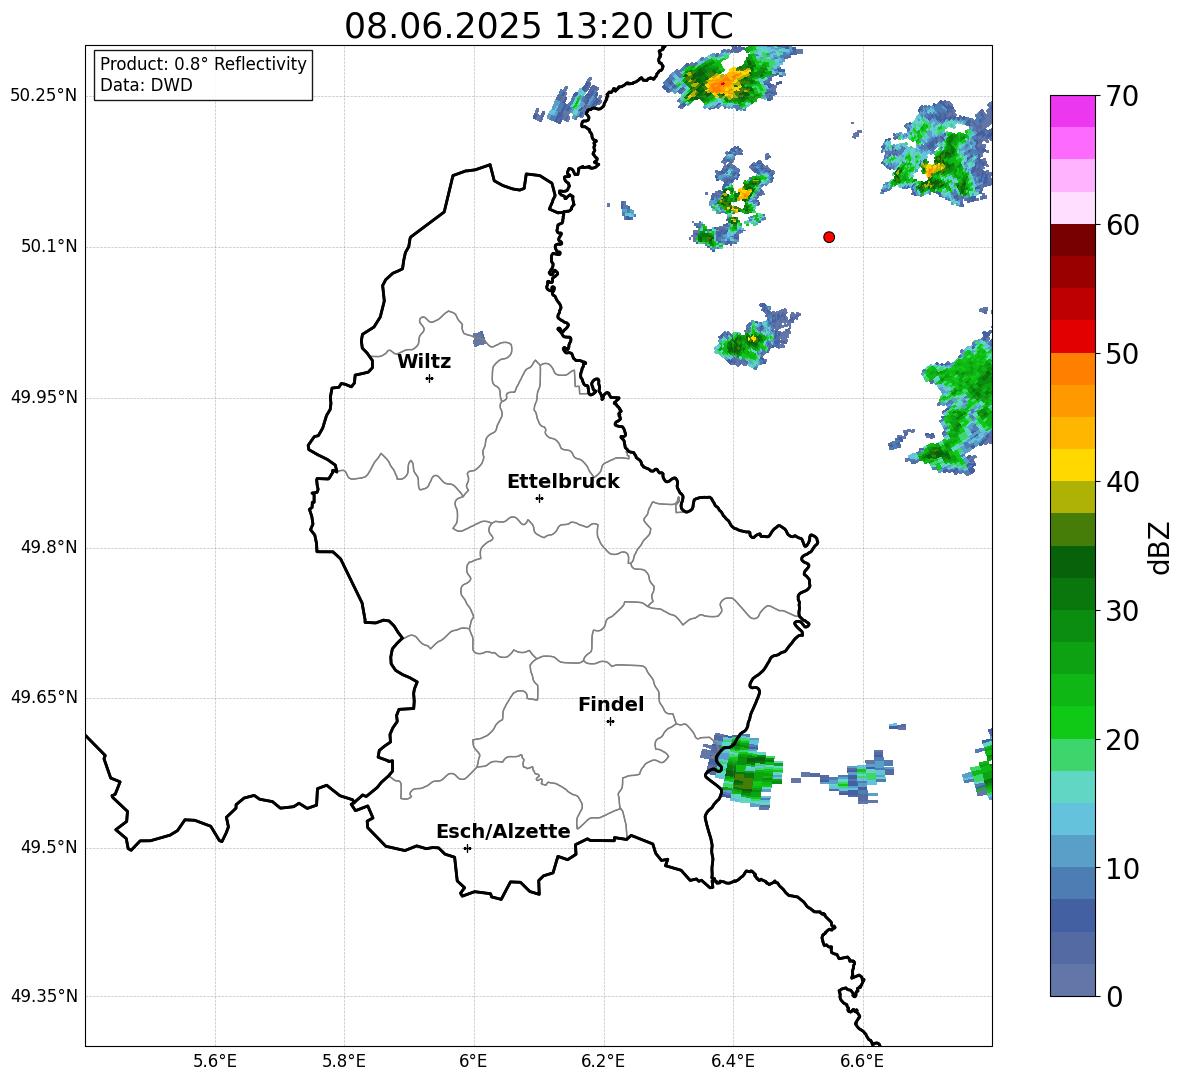The width and height of the screenshot is (1184, 1081).
Task: Click the red dot marker on the map
Action: pyautogui.click(x=829, y=237)
